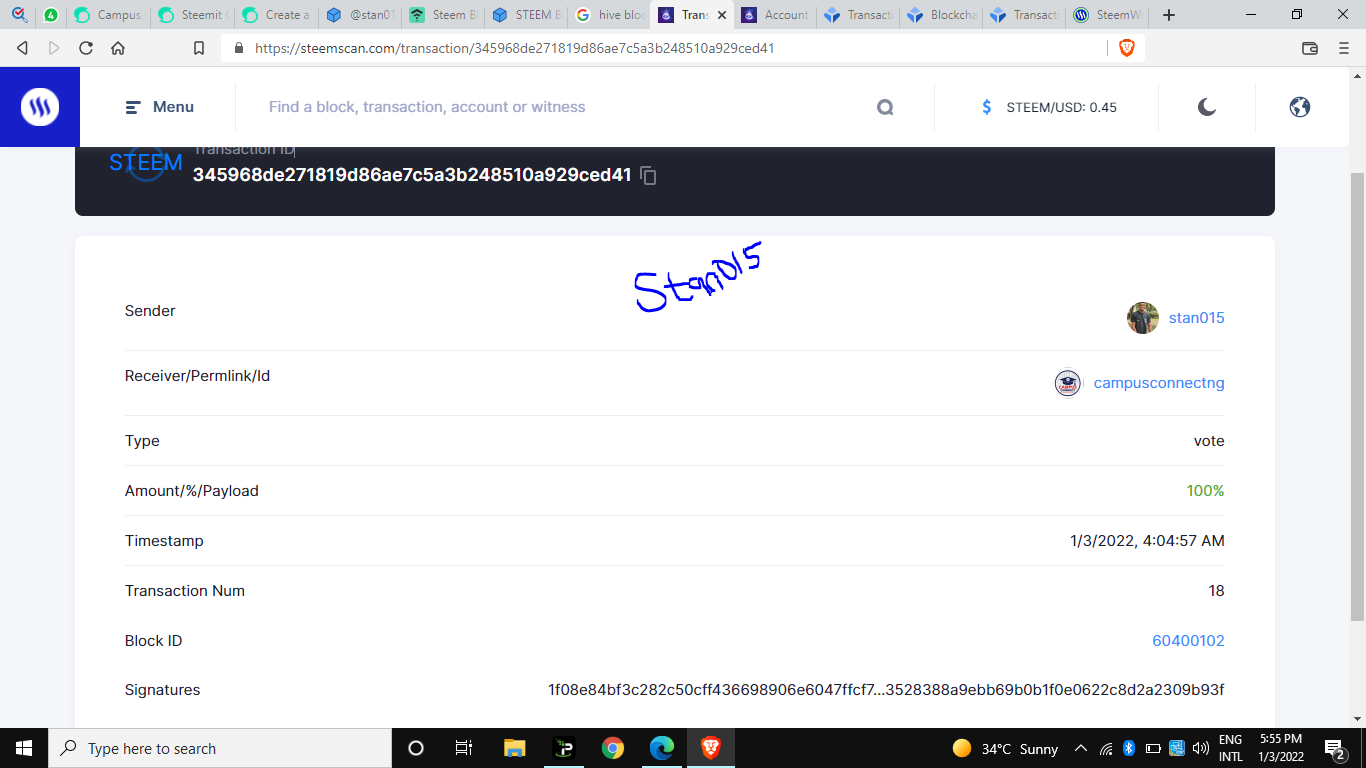Bookmark this page using the bookmark icon
Screen dimensions: 1366x768
pos(199,48)
